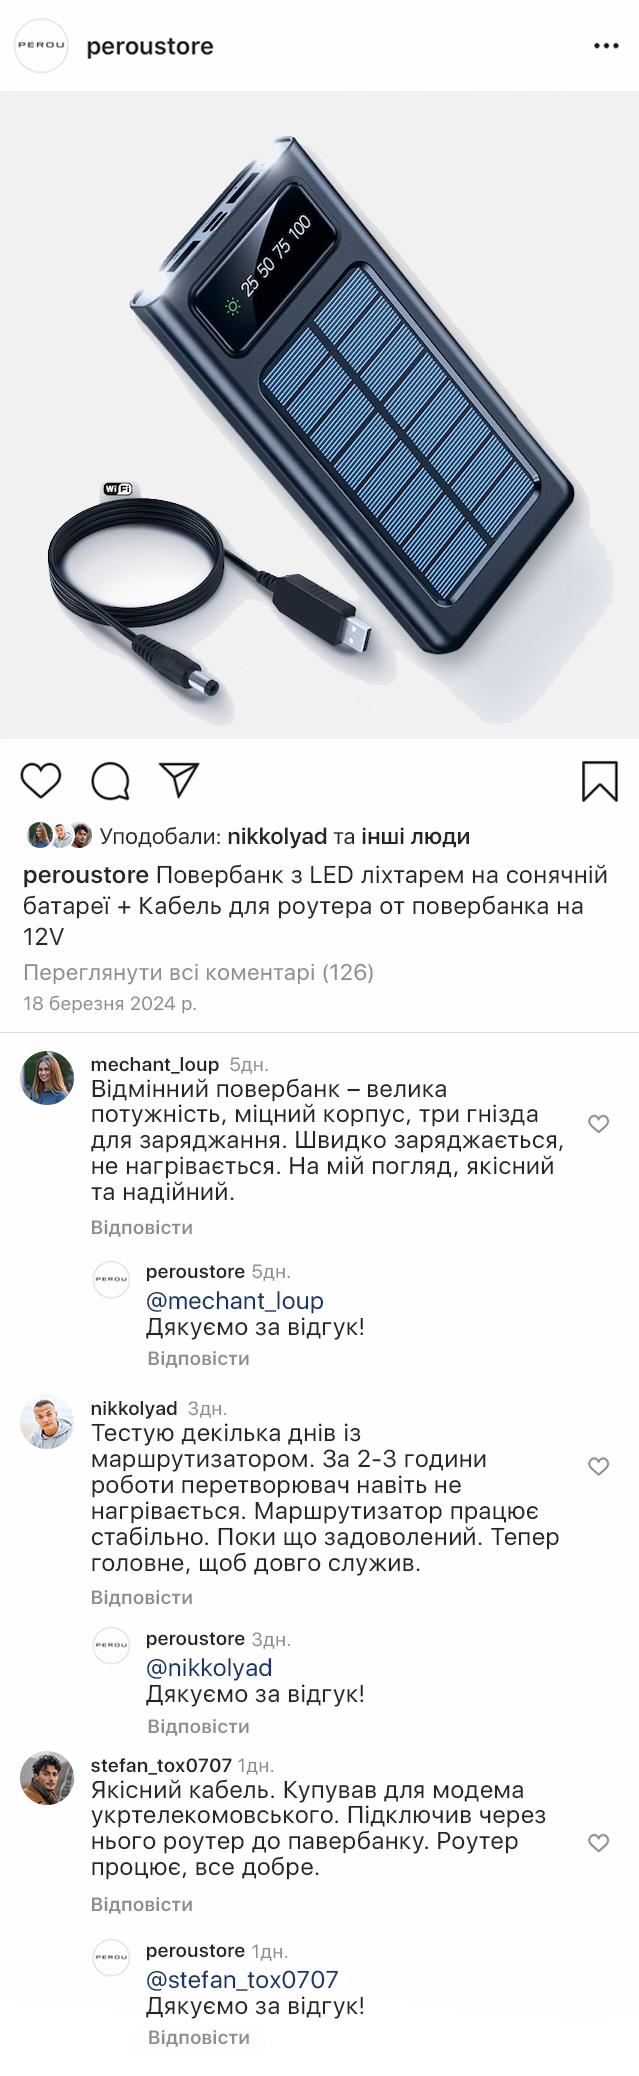Image resolution: width=639 pixels, height=2076 pixels.
Task: Like mechant_loup's comment
Action: [598, 1124]
